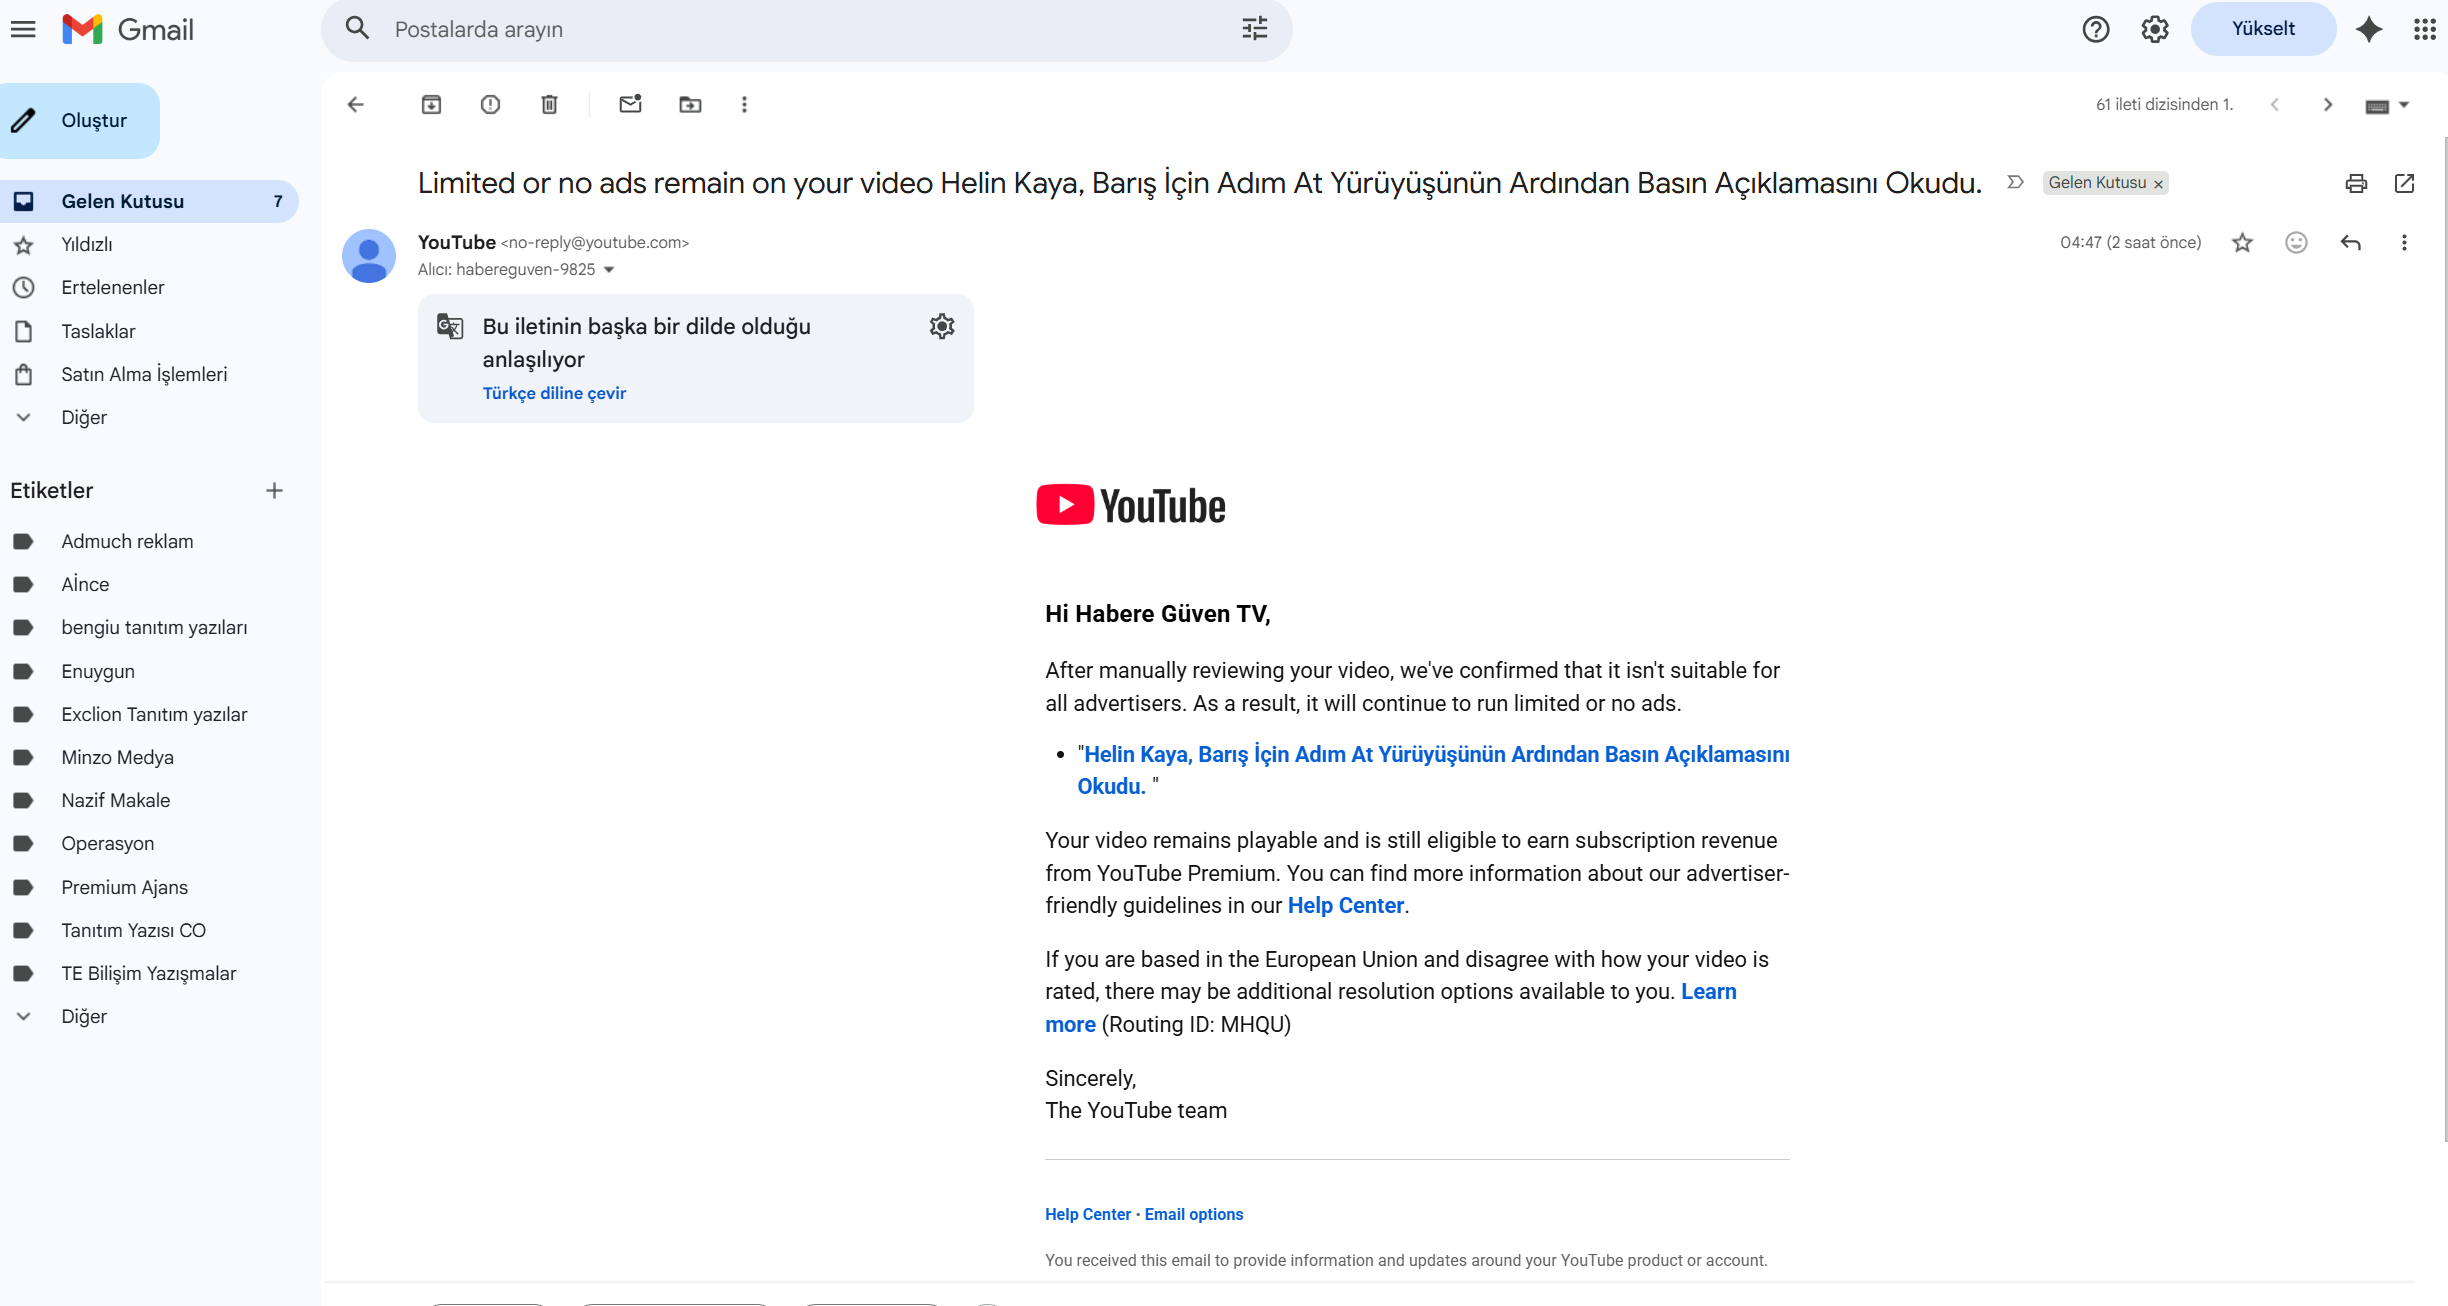Click the Gmail logo
Image resolution: width=2448 pixels, height=1306 pixels.
tap(128, 29)
